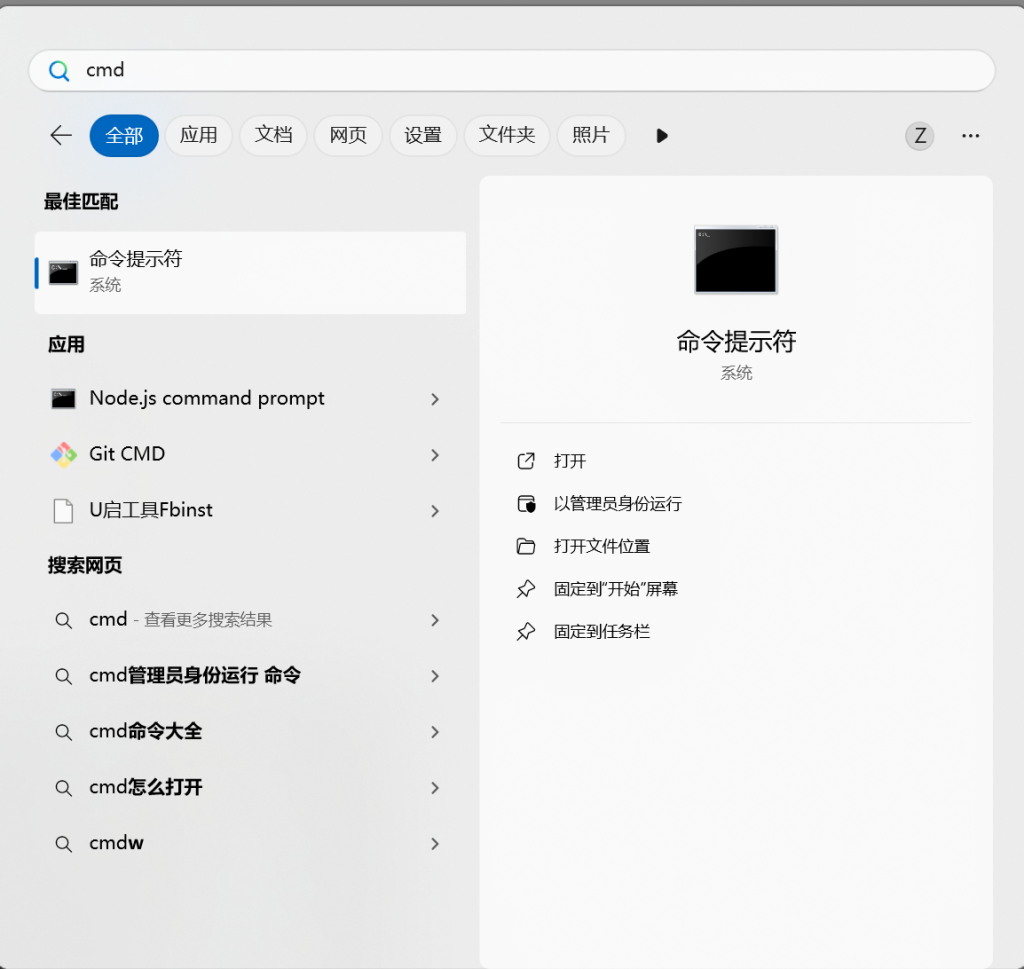The width and height of the screenshot is (1024, 969).
Task: Pin 命令提示符 to taskbar via 固定到任务栏
Action: coord(599,631)
